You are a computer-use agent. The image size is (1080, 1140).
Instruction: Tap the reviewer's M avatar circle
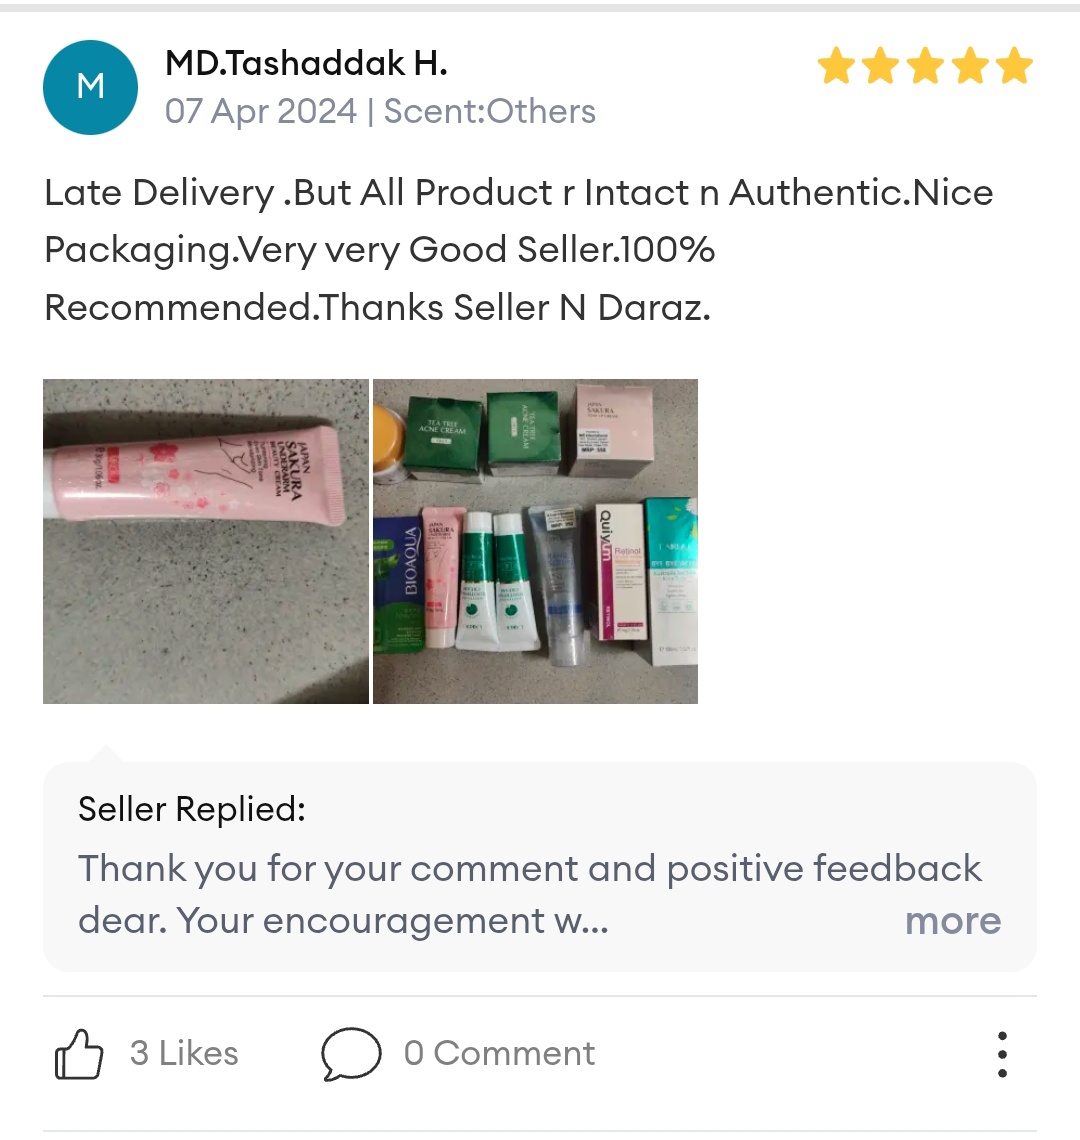tap(90, 87)
